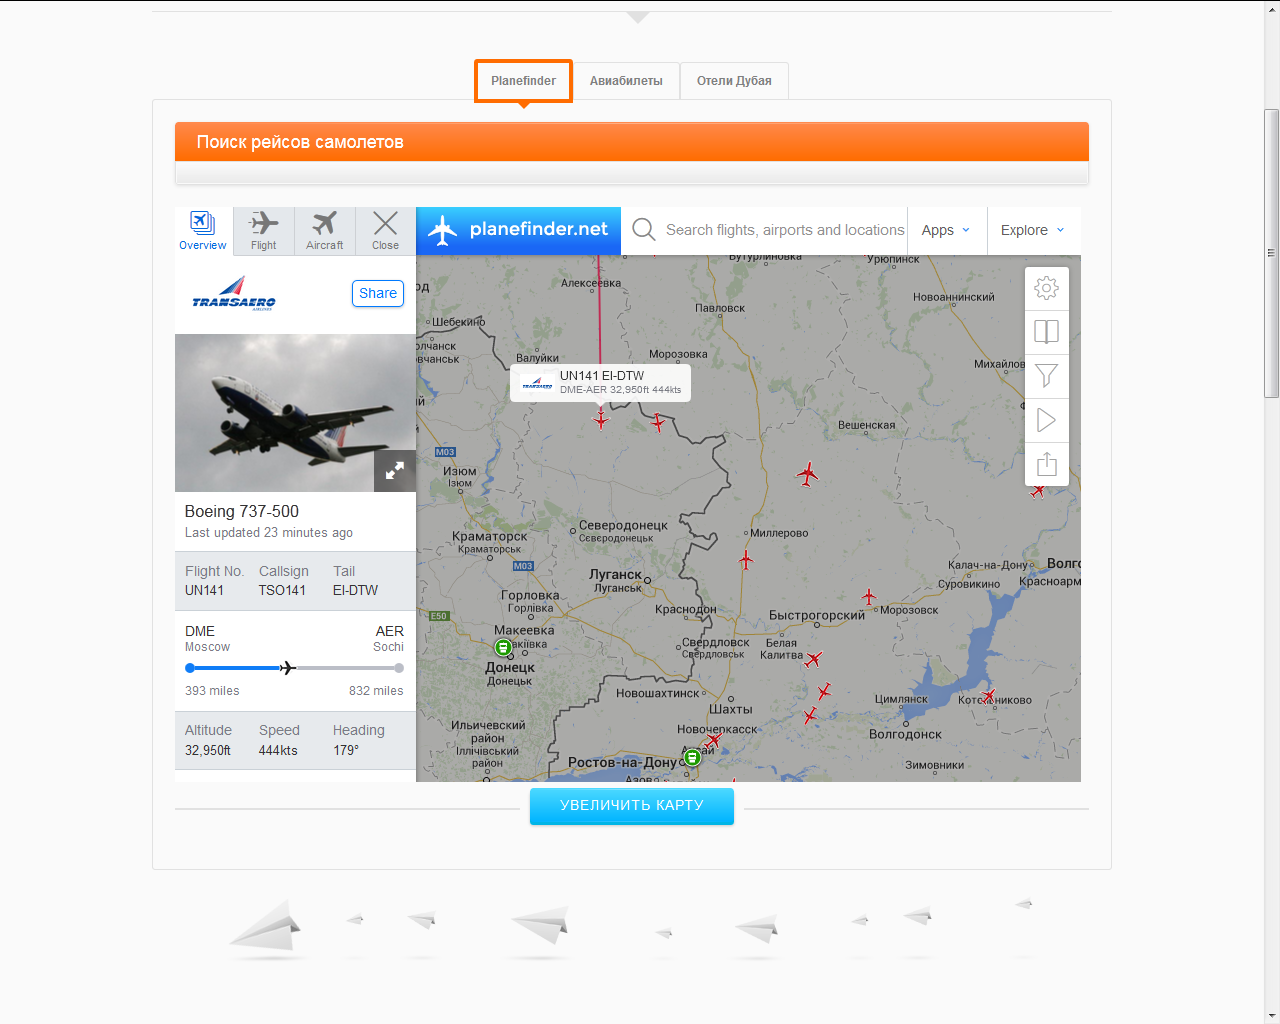Click the Last updated 23 minutes ago text
The width and height of the screenshot is (1280, 1024).
coord(268,533)
